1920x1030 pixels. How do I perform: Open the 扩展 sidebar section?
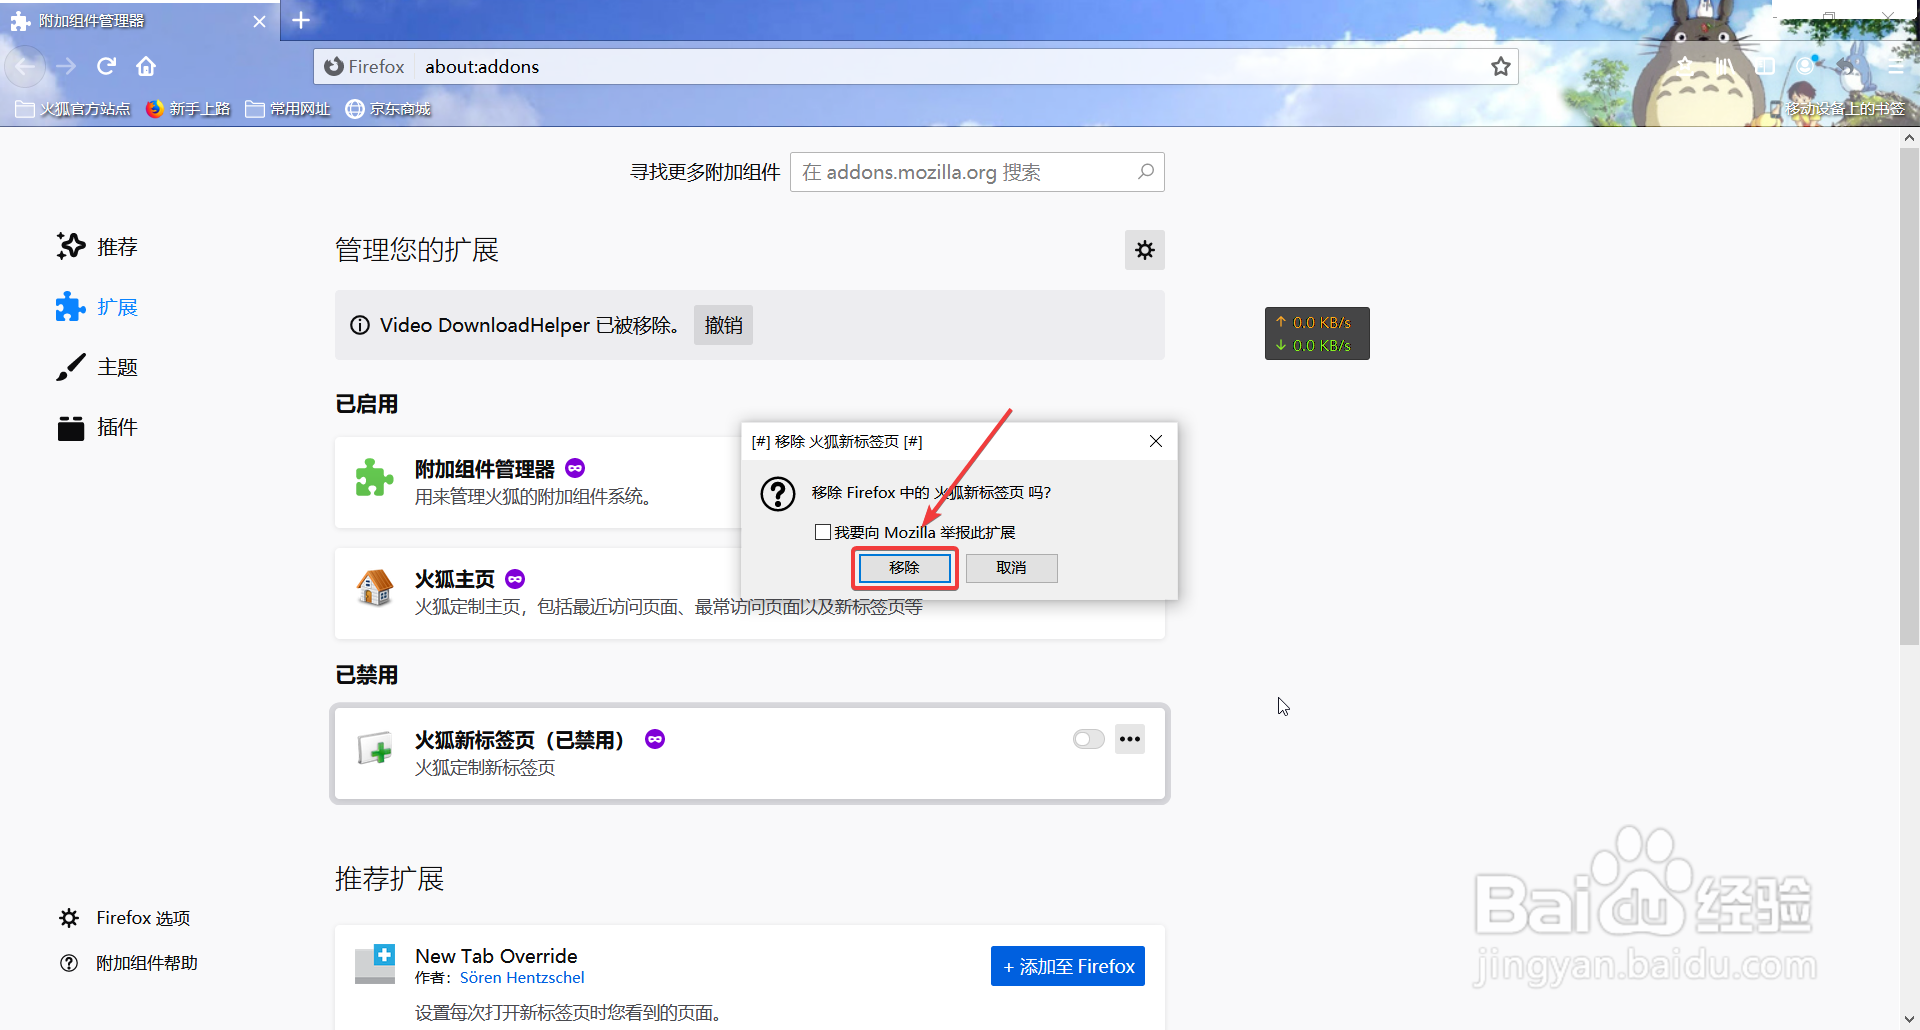(97, 307)
